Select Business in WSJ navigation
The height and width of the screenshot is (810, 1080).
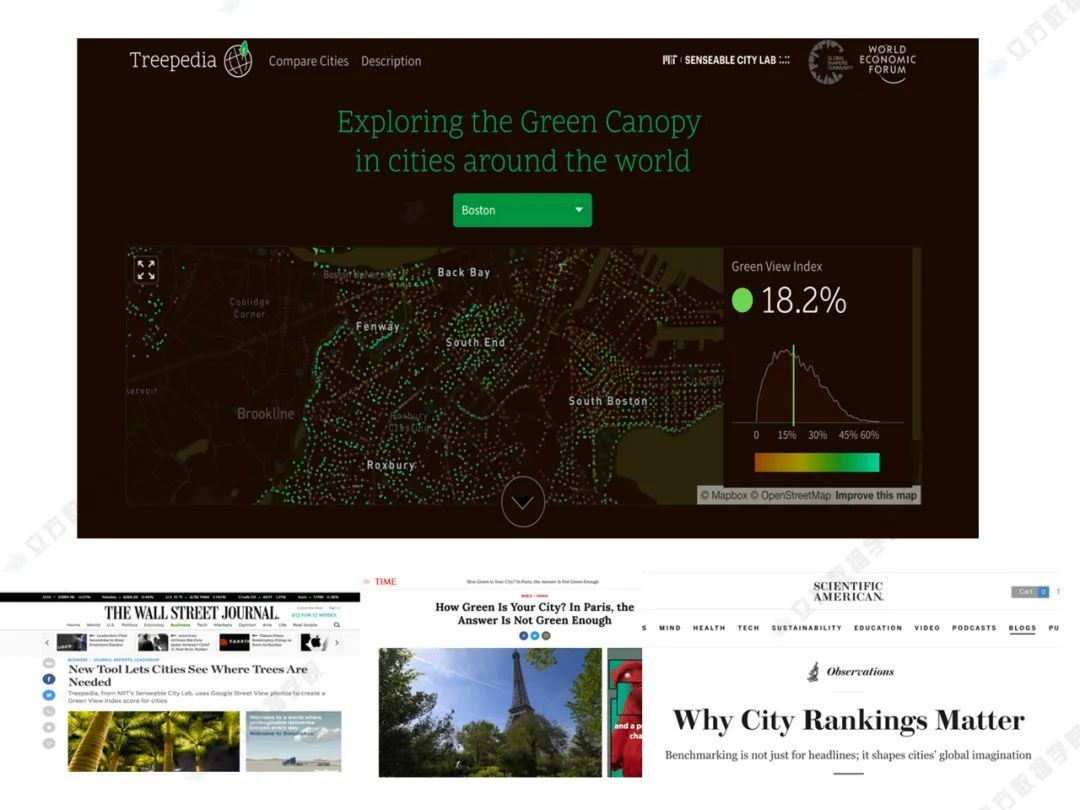(180, 625)
